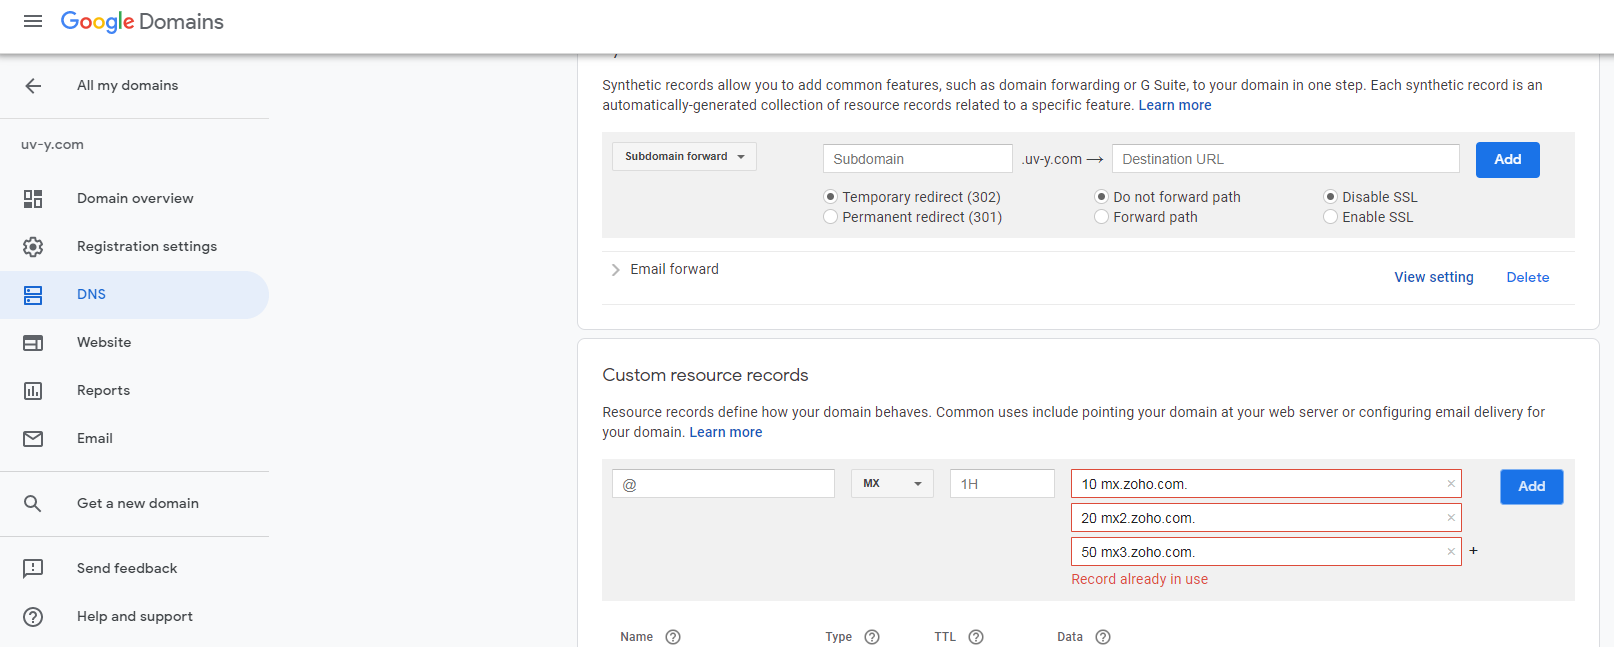Select Disable SSL option

pos(1330,197)
